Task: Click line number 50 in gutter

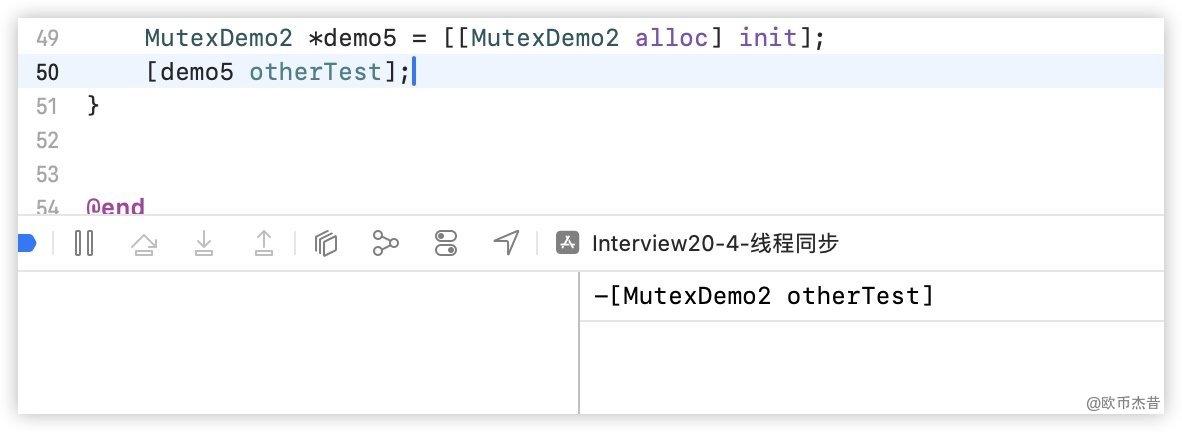Action: tap(47, 72)
